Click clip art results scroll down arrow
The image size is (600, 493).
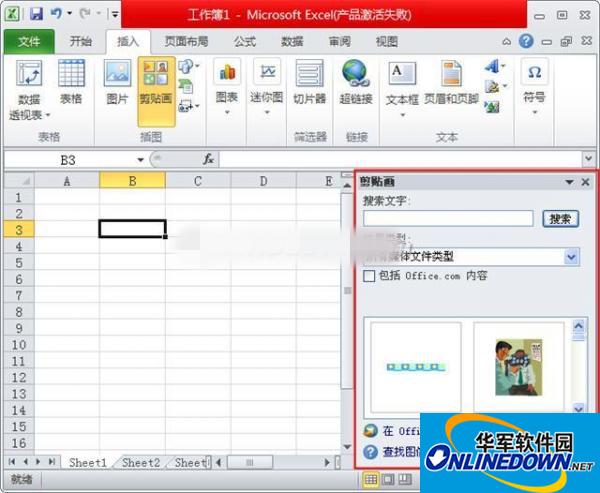579,408
